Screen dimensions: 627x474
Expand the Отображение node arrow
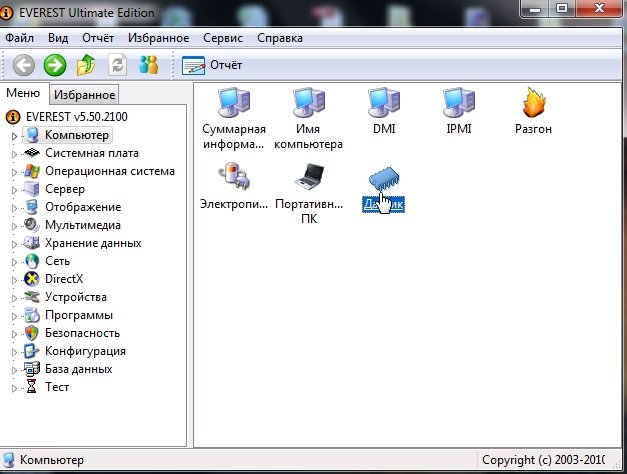[14, 208]
